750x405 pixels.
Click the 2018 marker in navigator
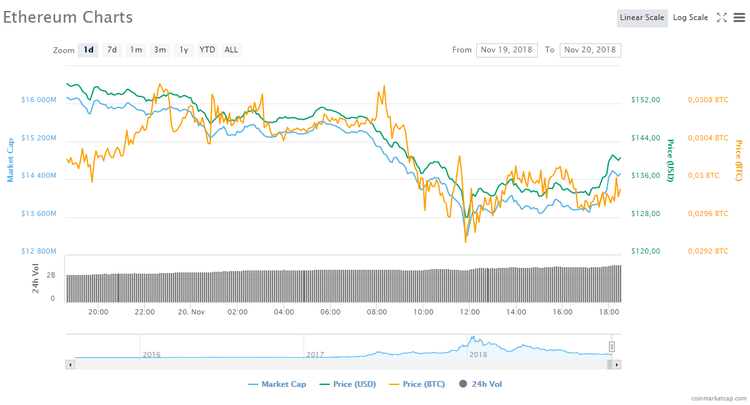[x=478, y=354]
